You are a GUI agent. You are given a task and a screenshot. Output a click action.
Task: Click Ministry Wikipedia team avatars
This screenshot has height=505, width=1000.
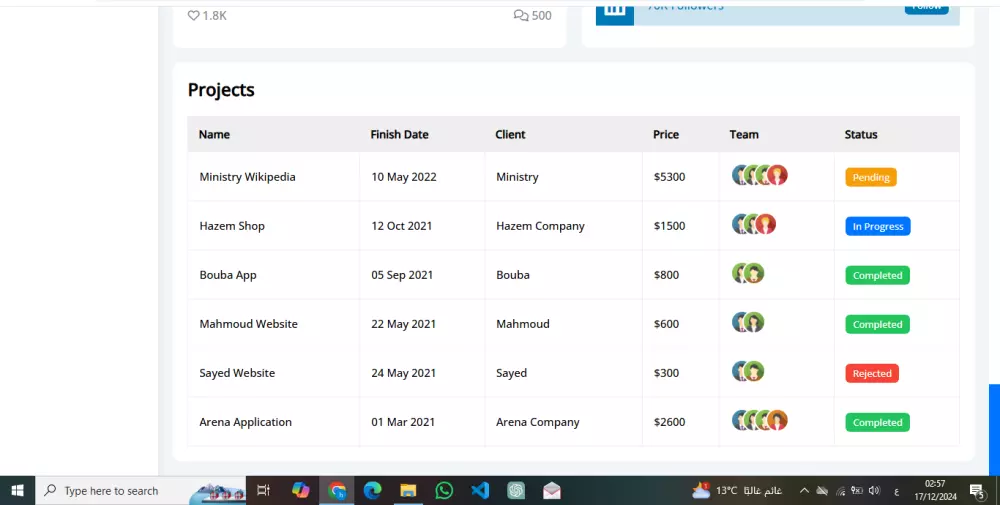(760, 176)
